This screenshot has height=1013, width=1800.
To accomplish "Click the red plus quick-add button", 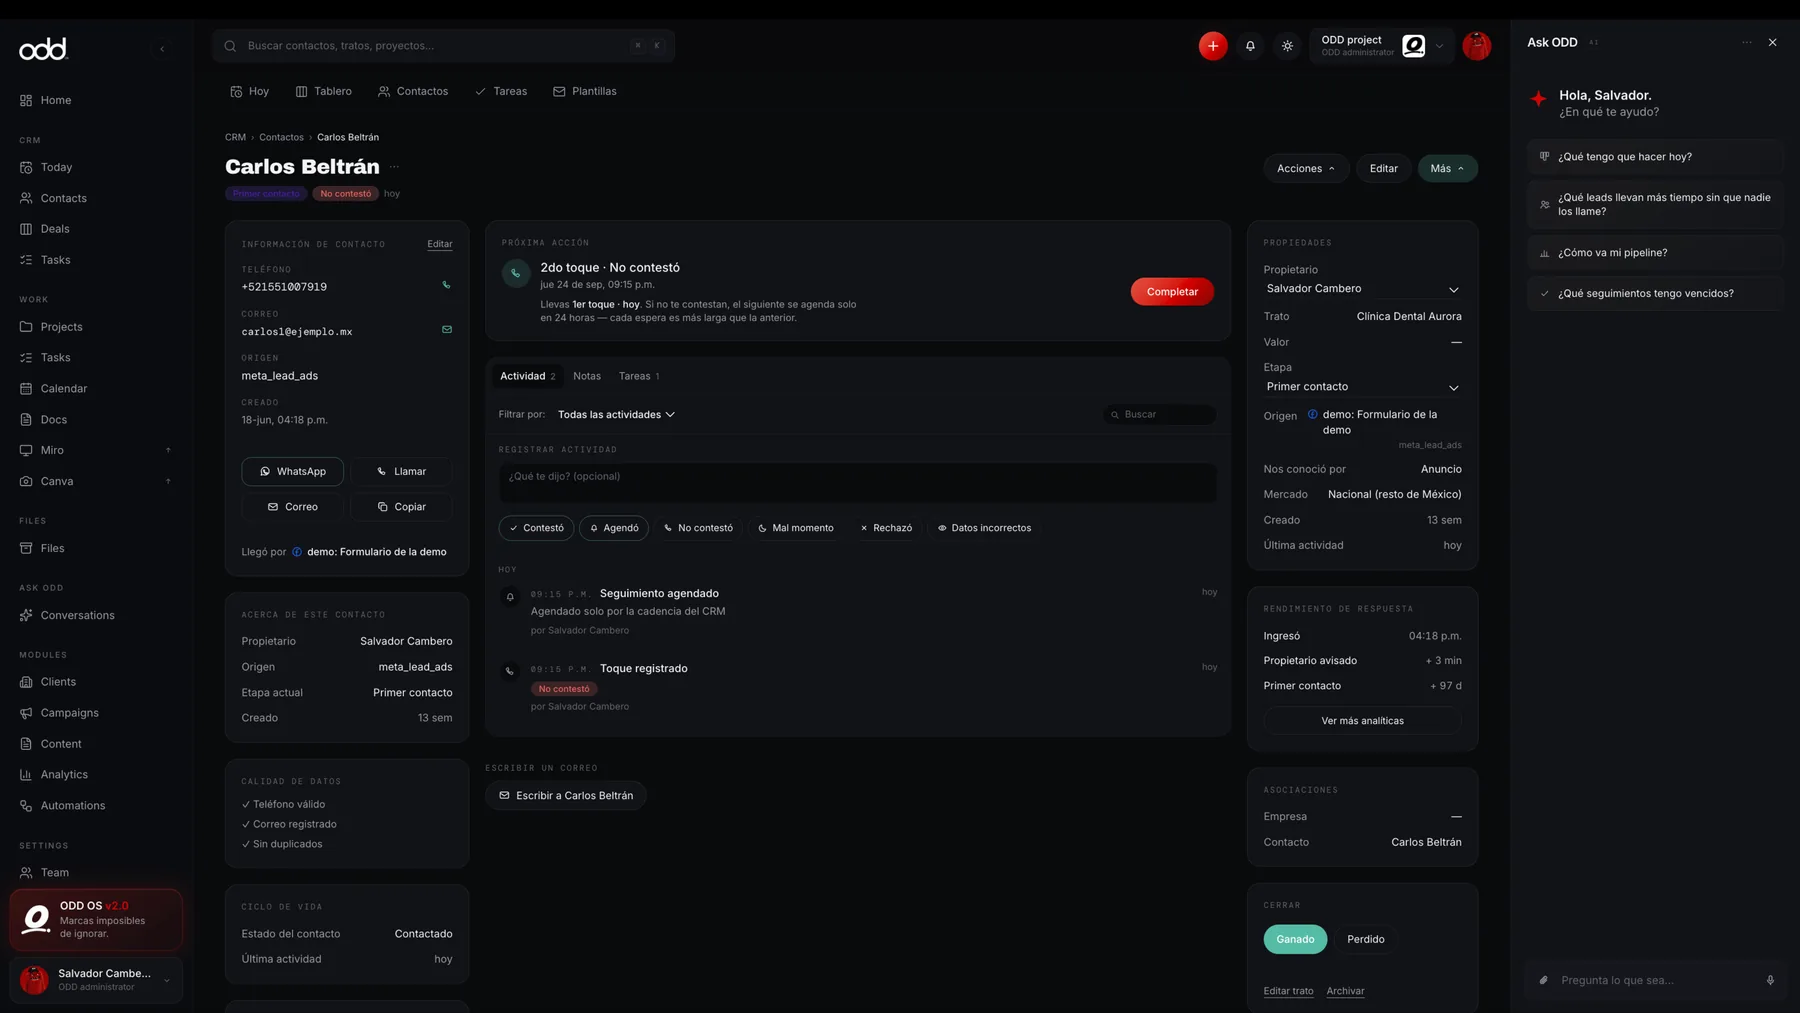I will point(1212,46).
